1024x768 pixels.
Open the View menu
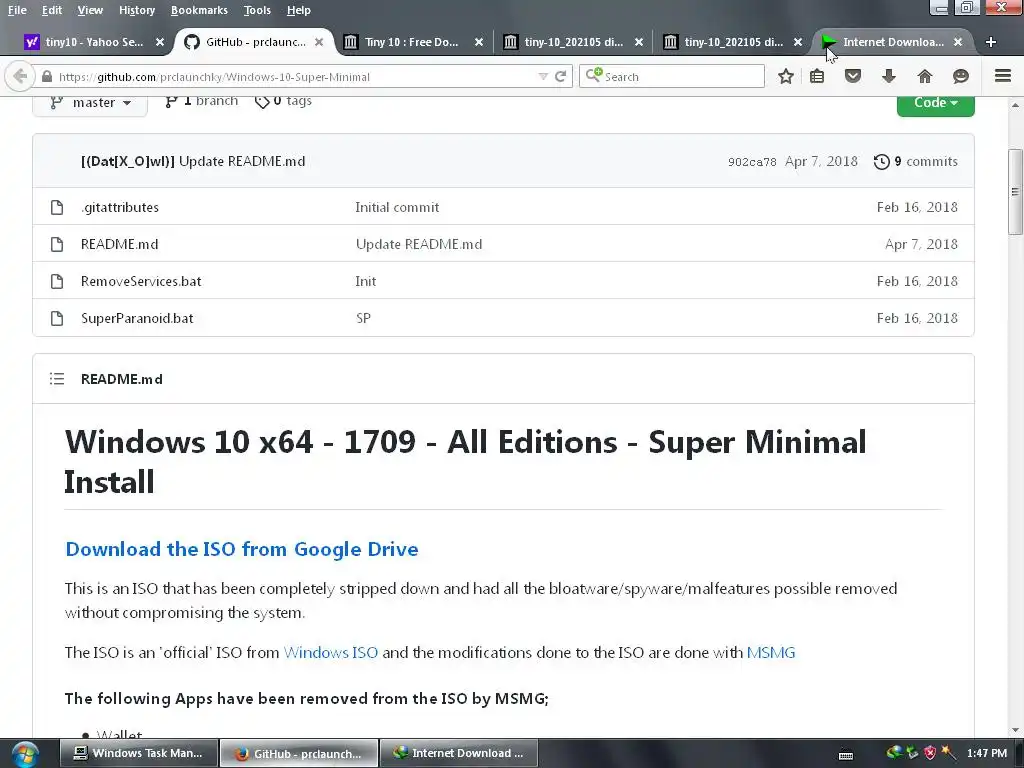90,10
